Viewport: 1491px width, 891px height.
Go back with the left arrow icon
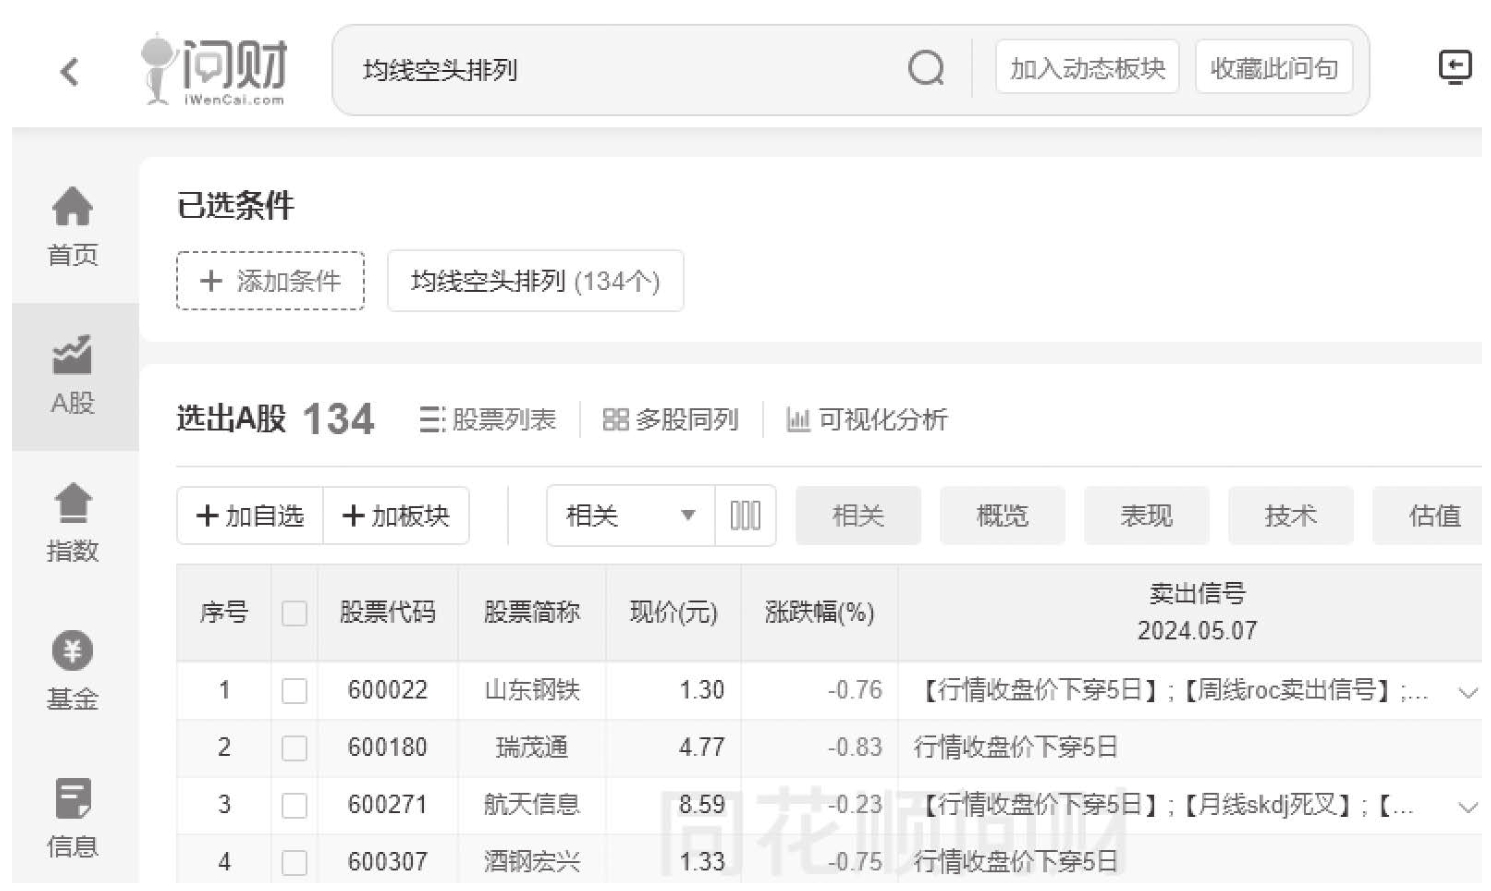[69, 71]
